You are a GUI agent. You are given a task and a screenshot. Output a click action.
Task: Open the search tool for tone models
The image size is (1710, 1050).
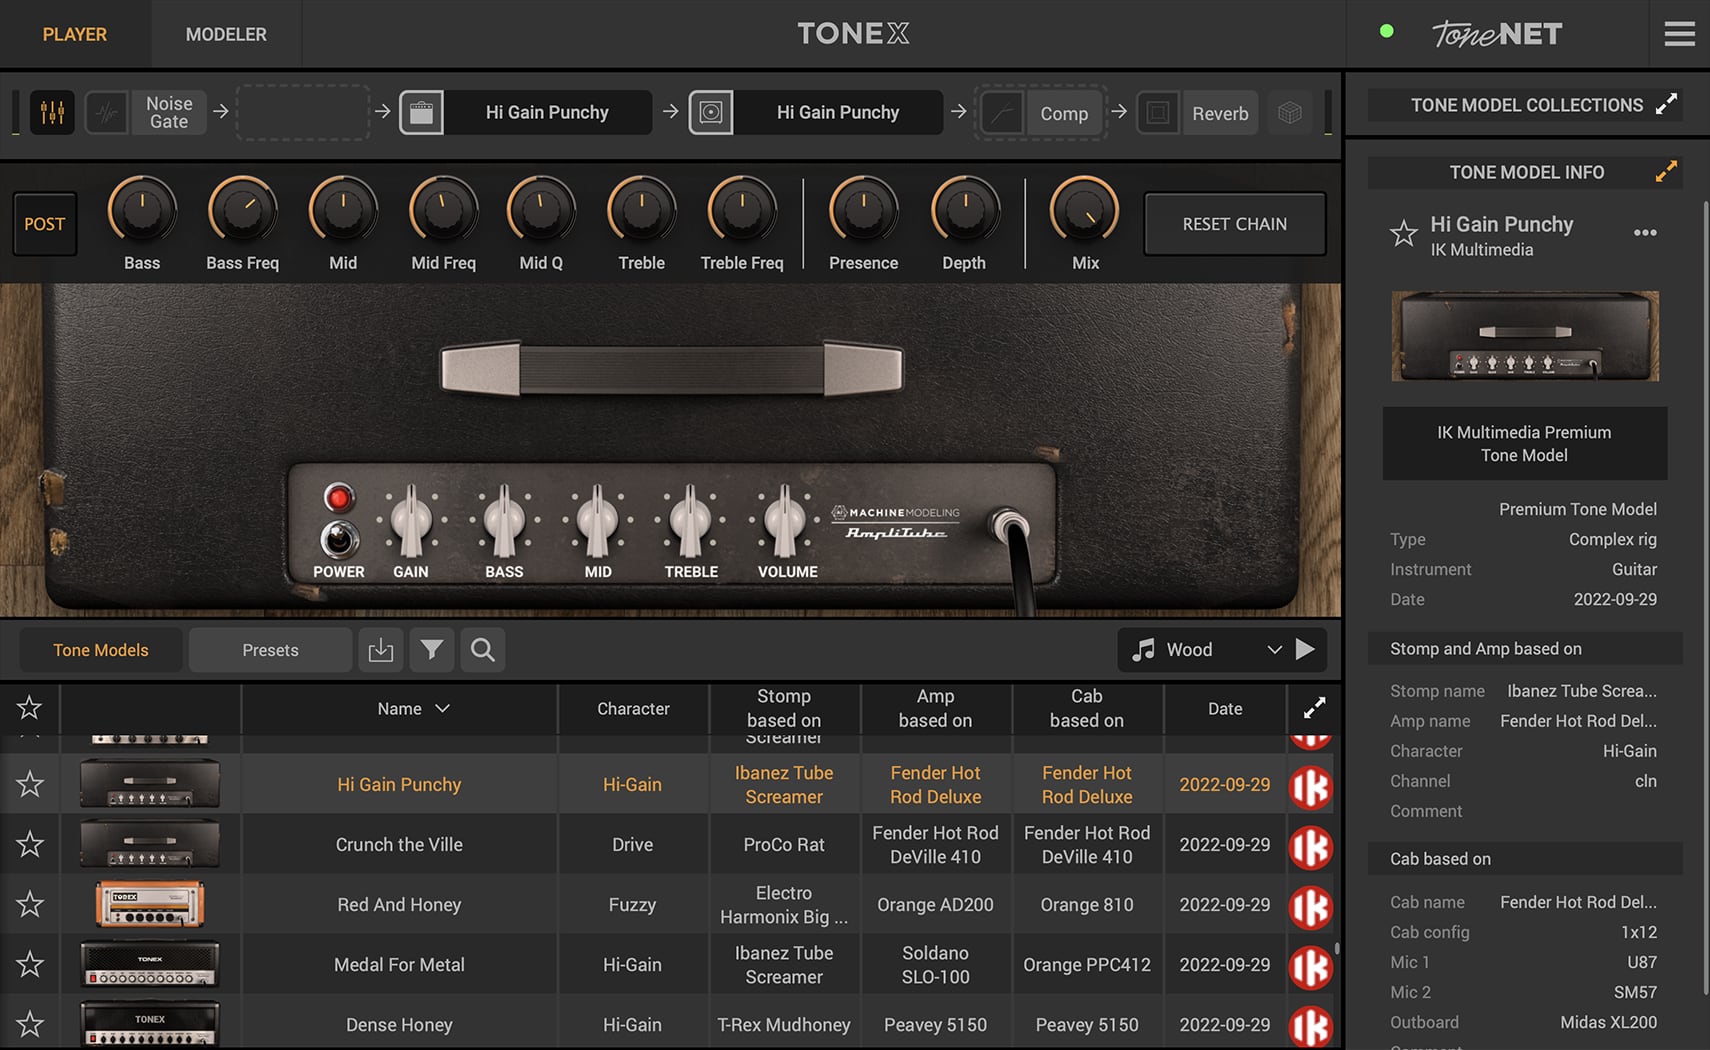[482, 650]
